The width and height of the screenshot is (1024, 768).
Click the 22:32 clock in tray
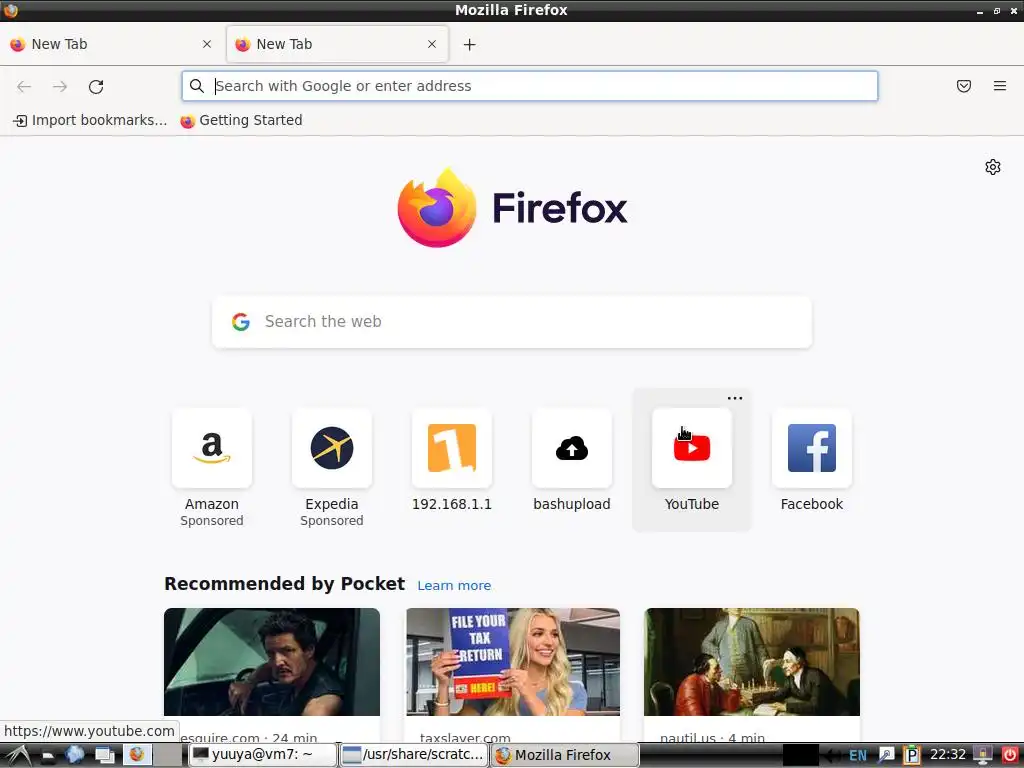pyautogui.click(x=948, y=755)
